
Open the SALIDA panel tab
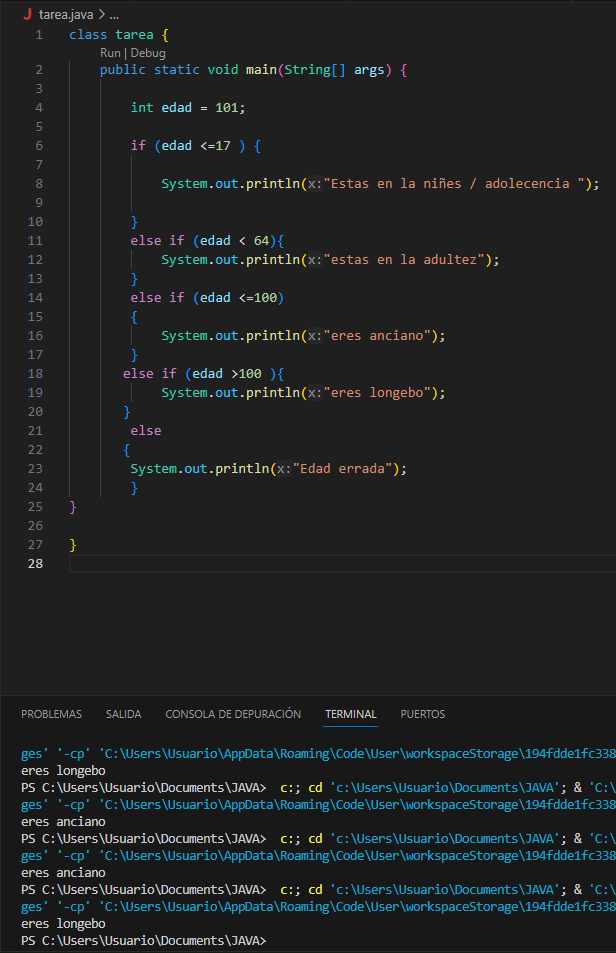pyautogui.click(x=123, y=714)
